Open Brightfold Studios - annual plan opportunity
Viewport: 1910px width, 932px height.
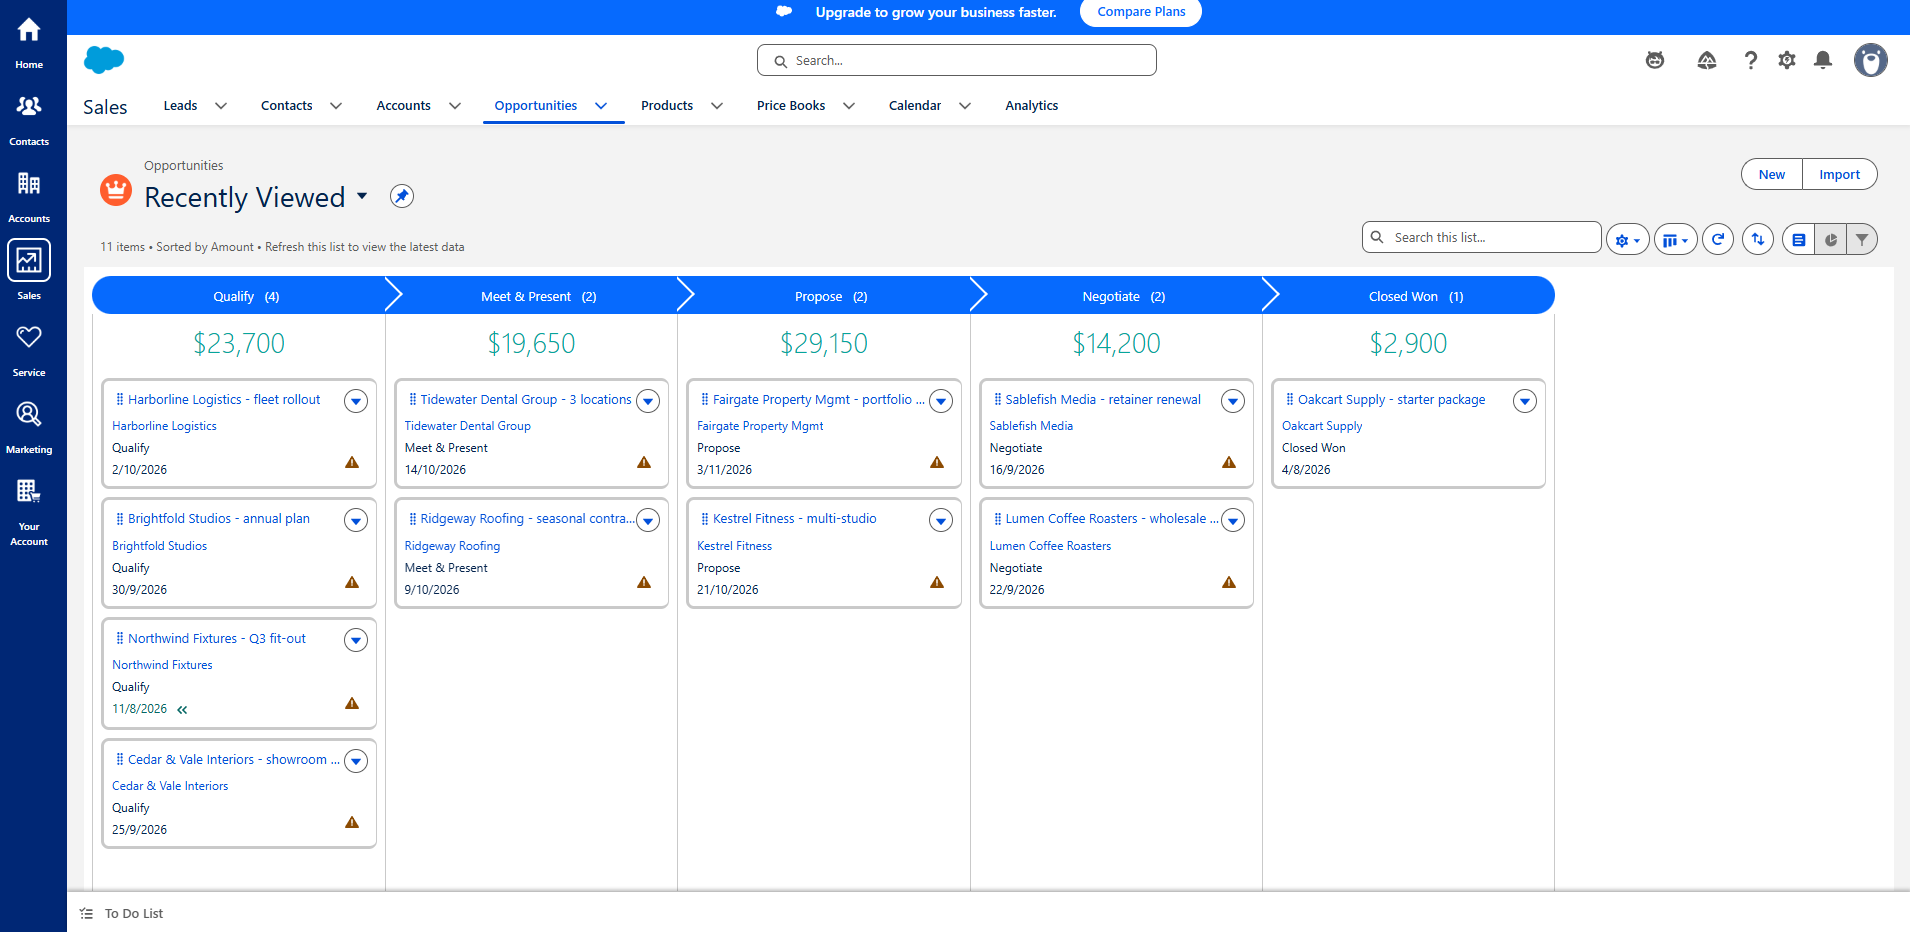(x=219, y=519)
